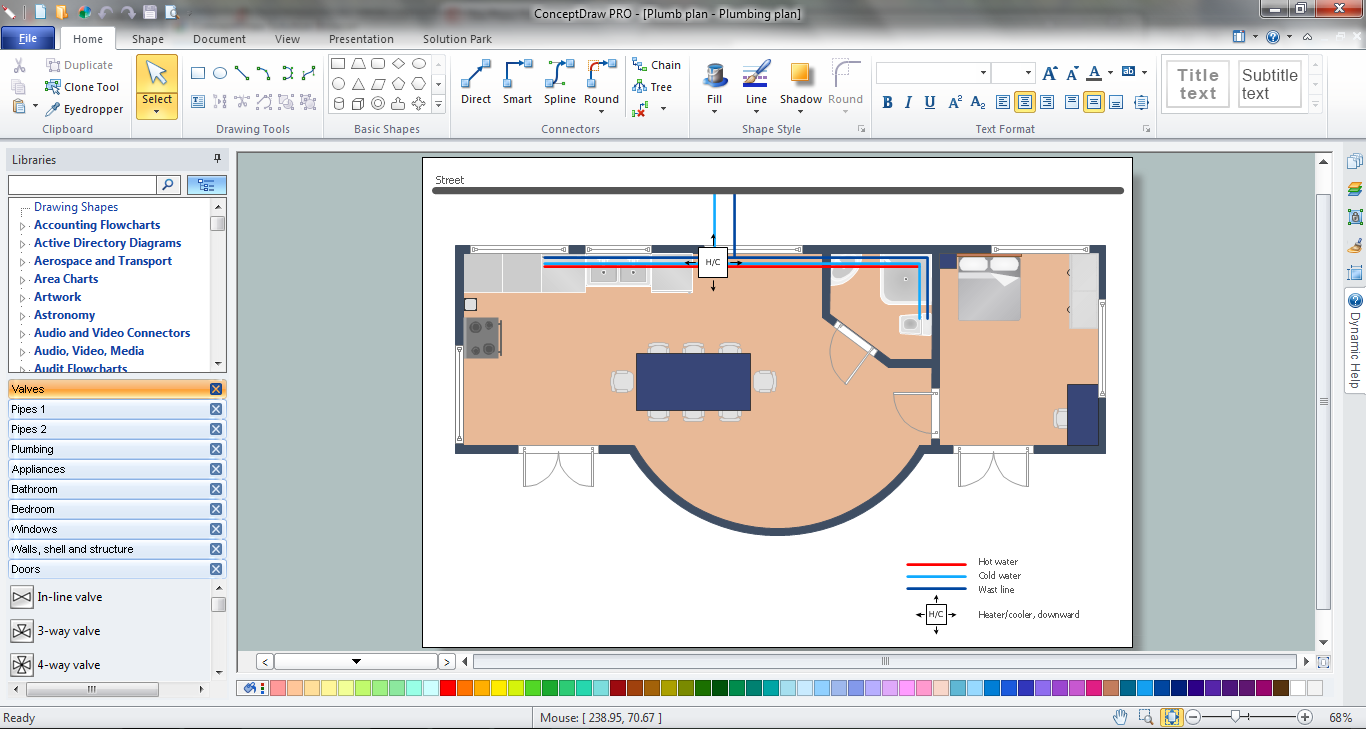Close the Valves library panel
Viewport: 1366px width, 729px height.
click(x=216, y=389)
